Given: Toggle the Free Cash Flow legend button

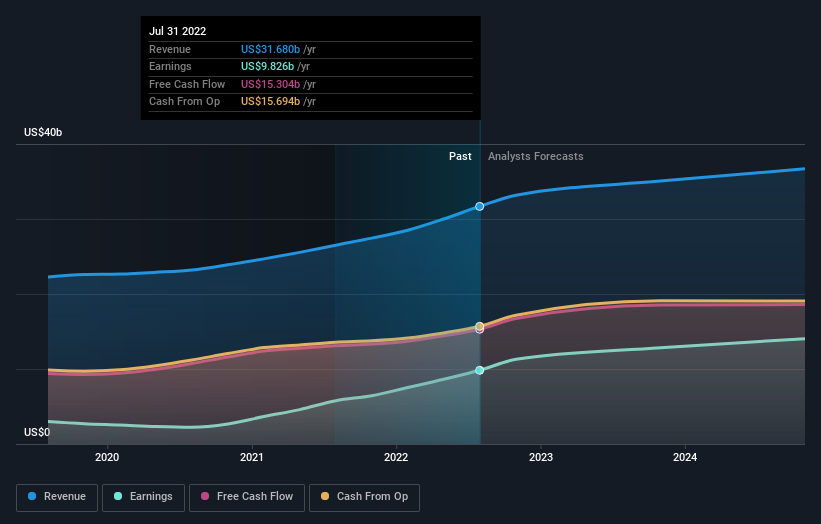Looking at the screenshot, I should pos(247,497).
